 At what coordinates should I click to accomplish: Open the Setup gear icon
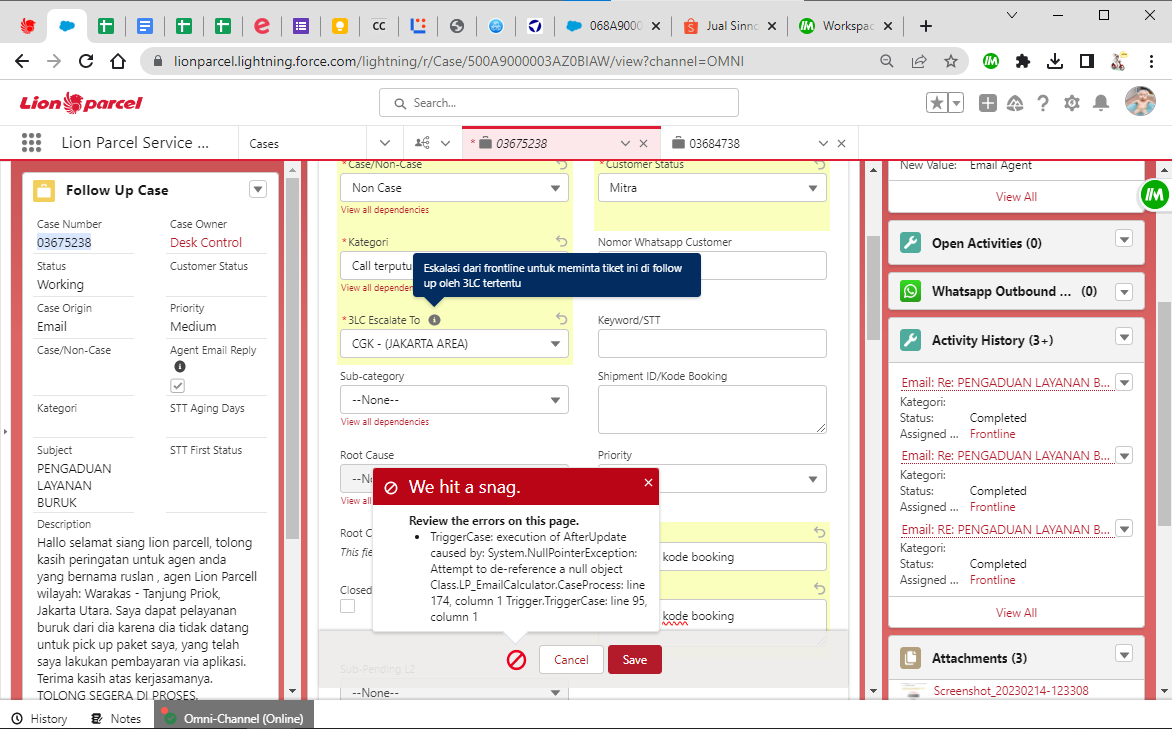coord(1072,103)
